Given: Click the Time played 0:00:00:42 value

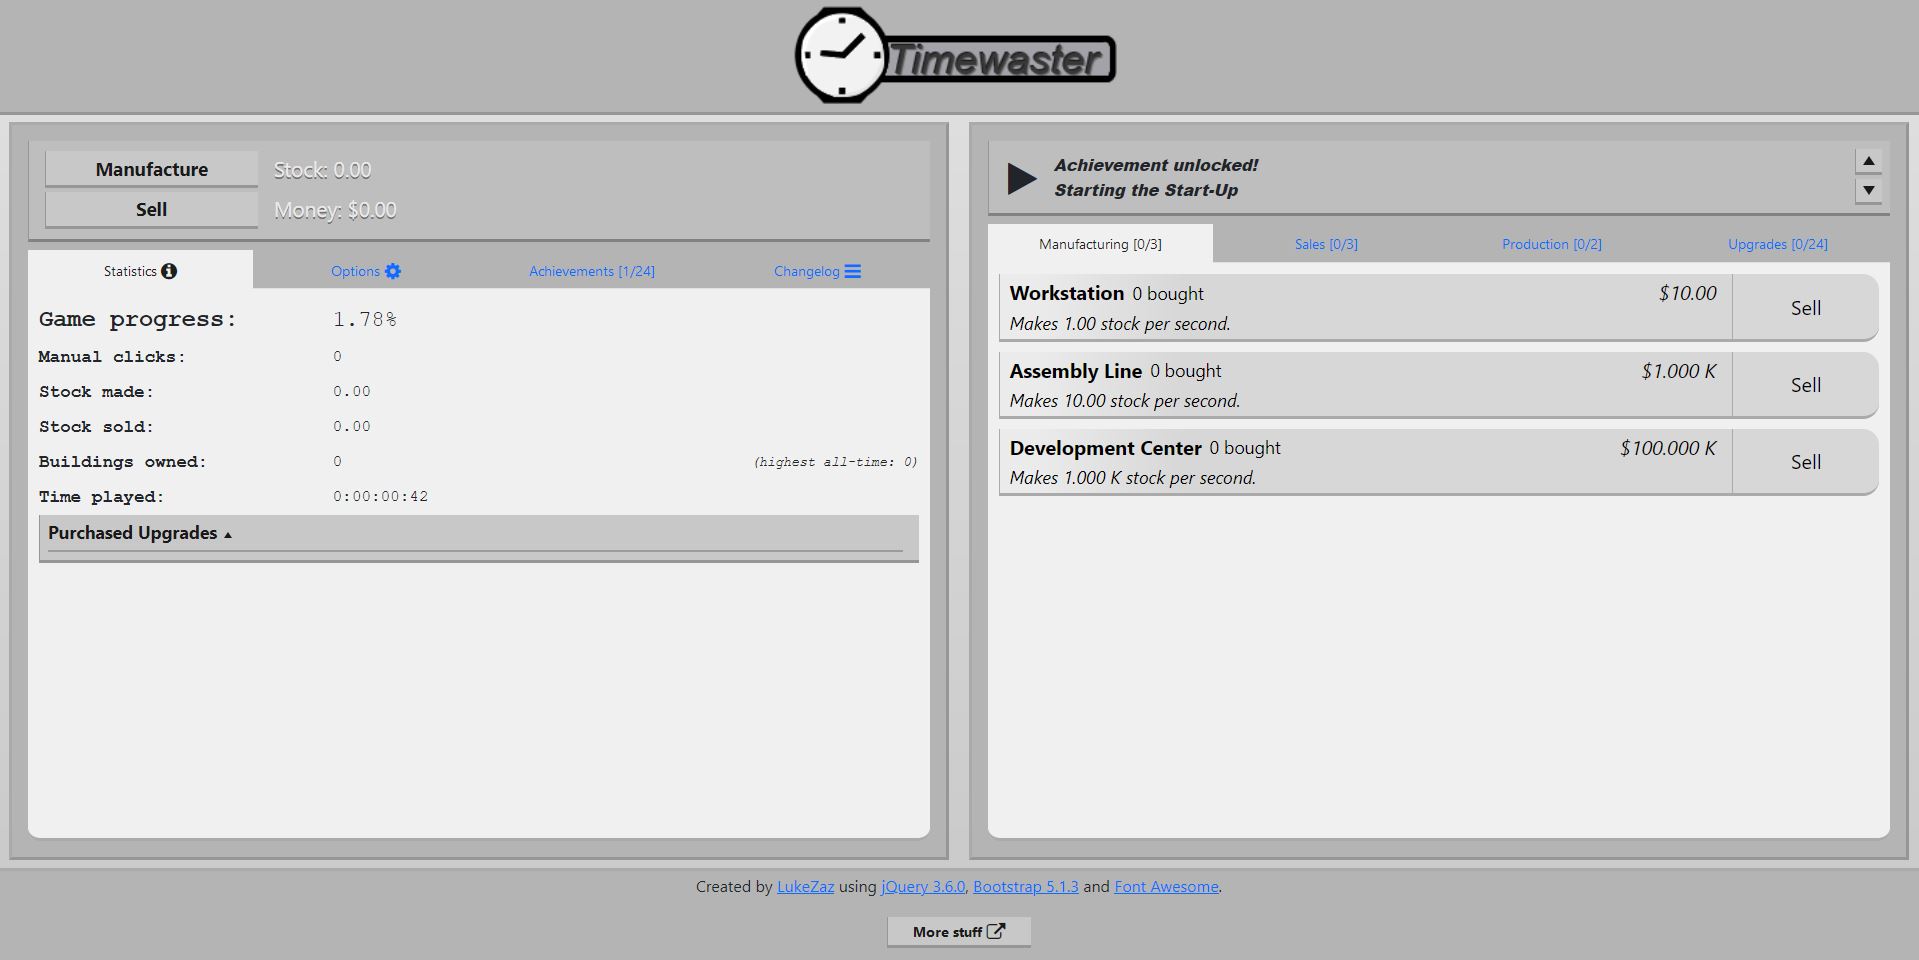Looking at the screenshot, I should click(x=380, y=496).
